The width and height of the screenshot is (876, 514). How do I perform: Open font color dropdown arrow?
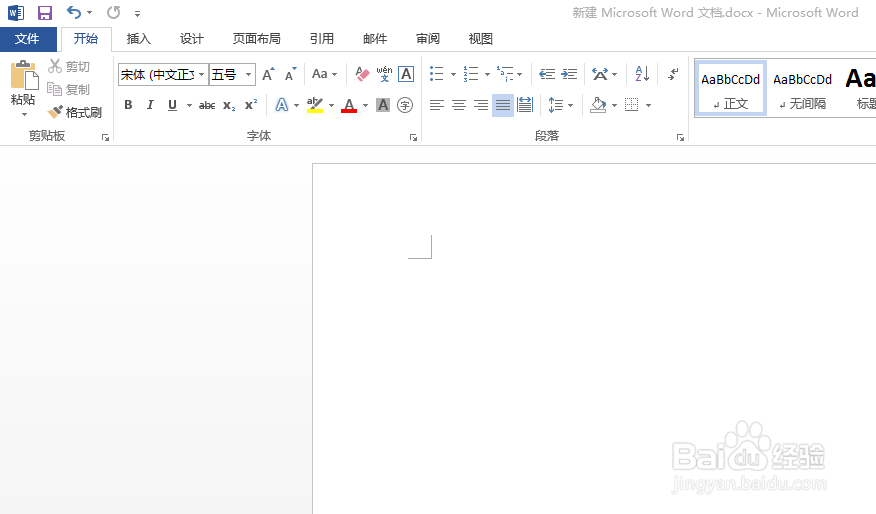(365, 105)
